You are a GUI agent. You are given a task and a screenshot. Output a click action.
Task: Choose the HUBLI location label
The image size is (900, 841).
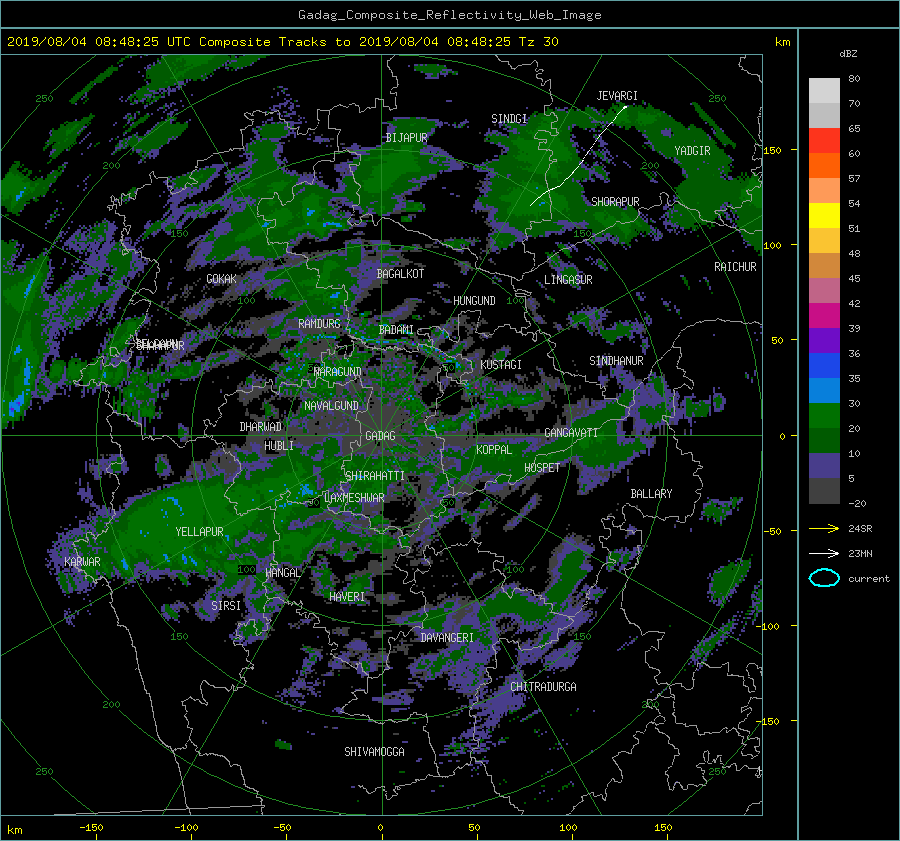tap(278, 446)
